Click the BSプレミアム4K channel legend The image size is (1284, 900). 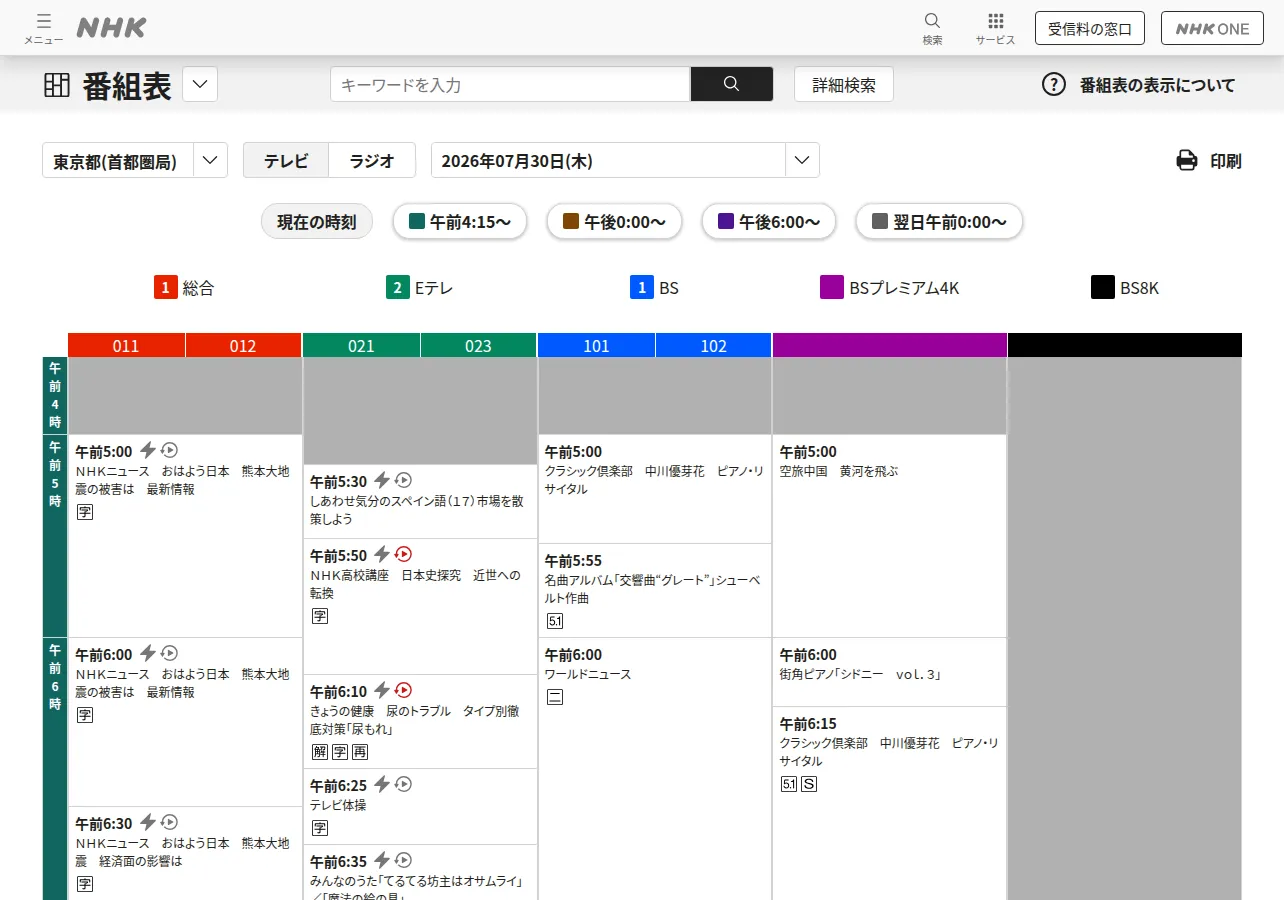(890, 288)
